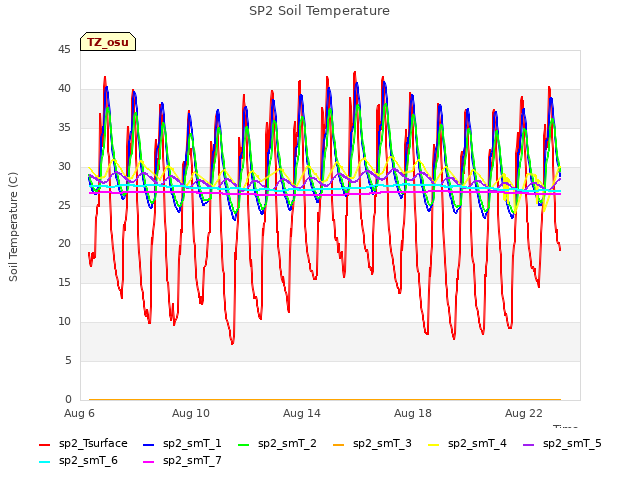Click the 30 y-axis tick label

(64, 167)
